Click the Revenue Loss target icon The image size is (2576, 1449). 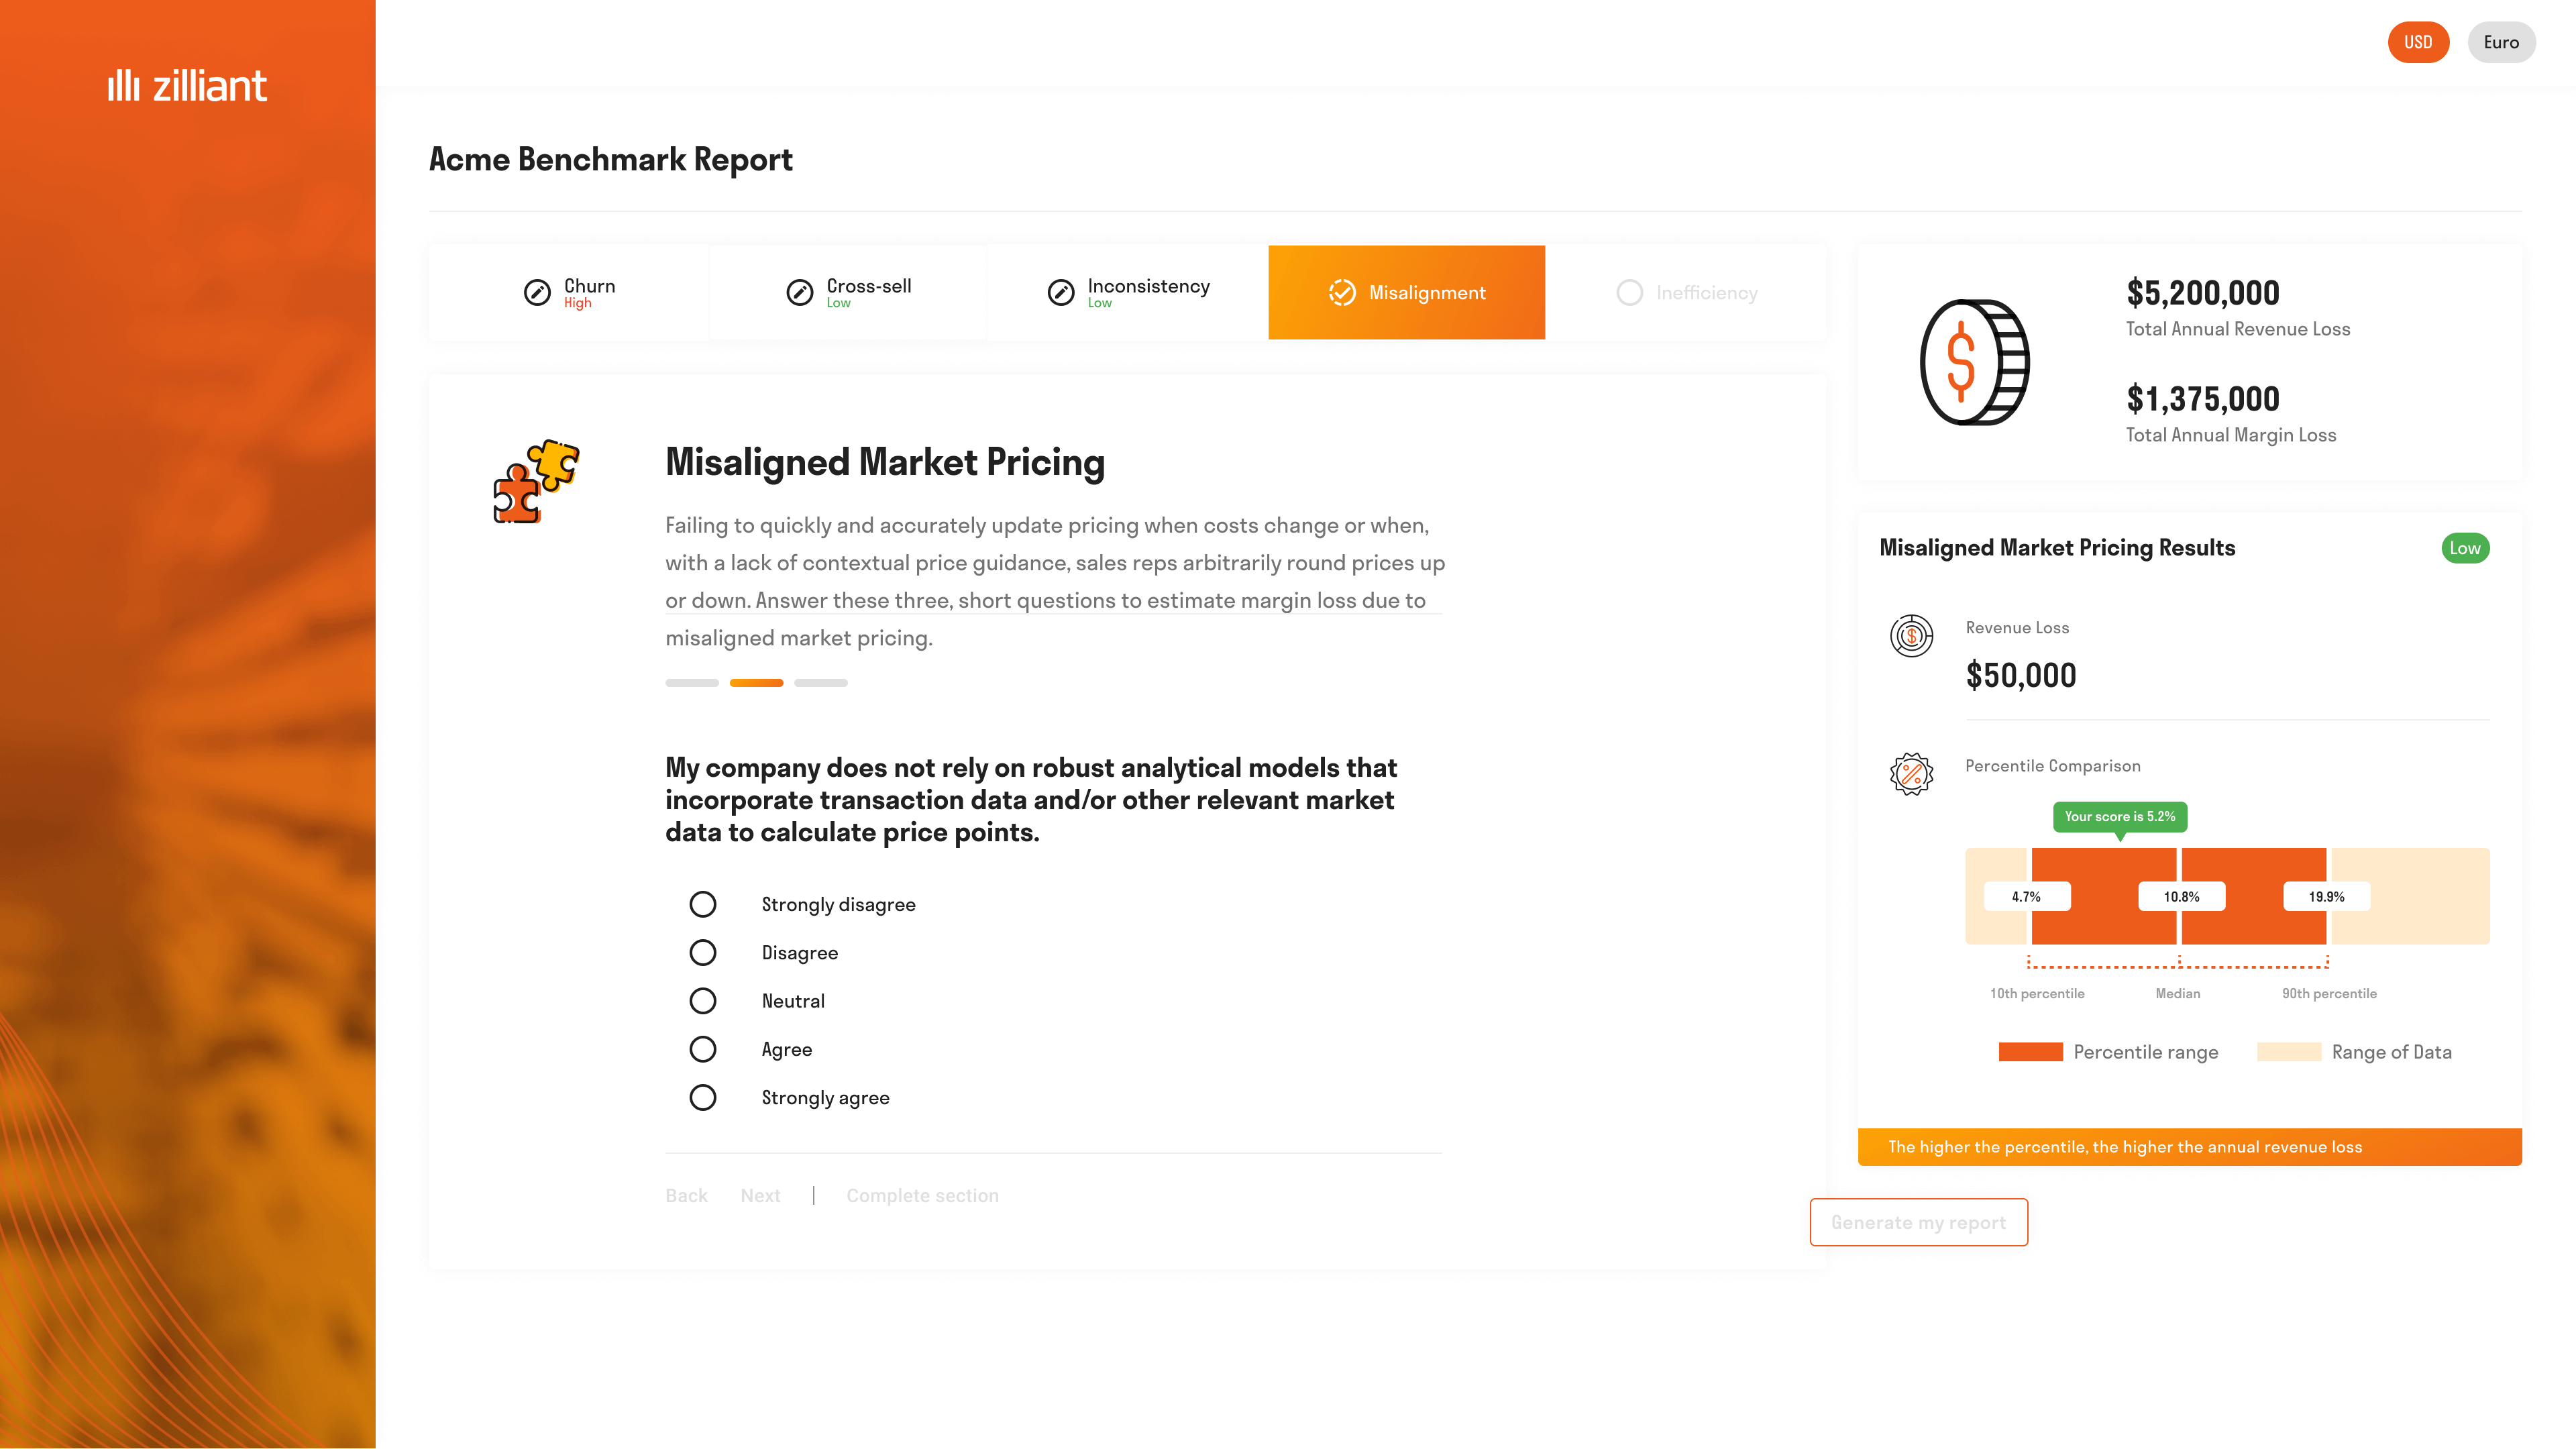(1911, 636)
